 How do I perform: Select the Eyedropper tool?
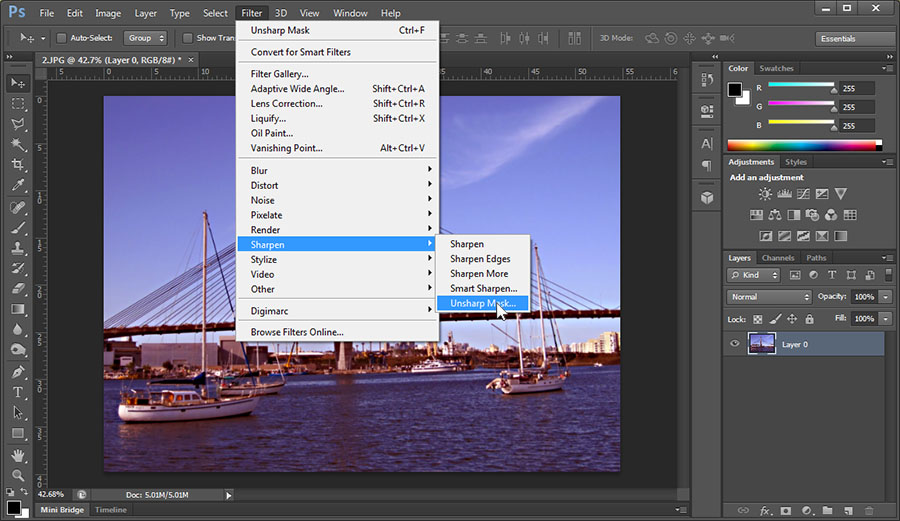tap(18, 186)
